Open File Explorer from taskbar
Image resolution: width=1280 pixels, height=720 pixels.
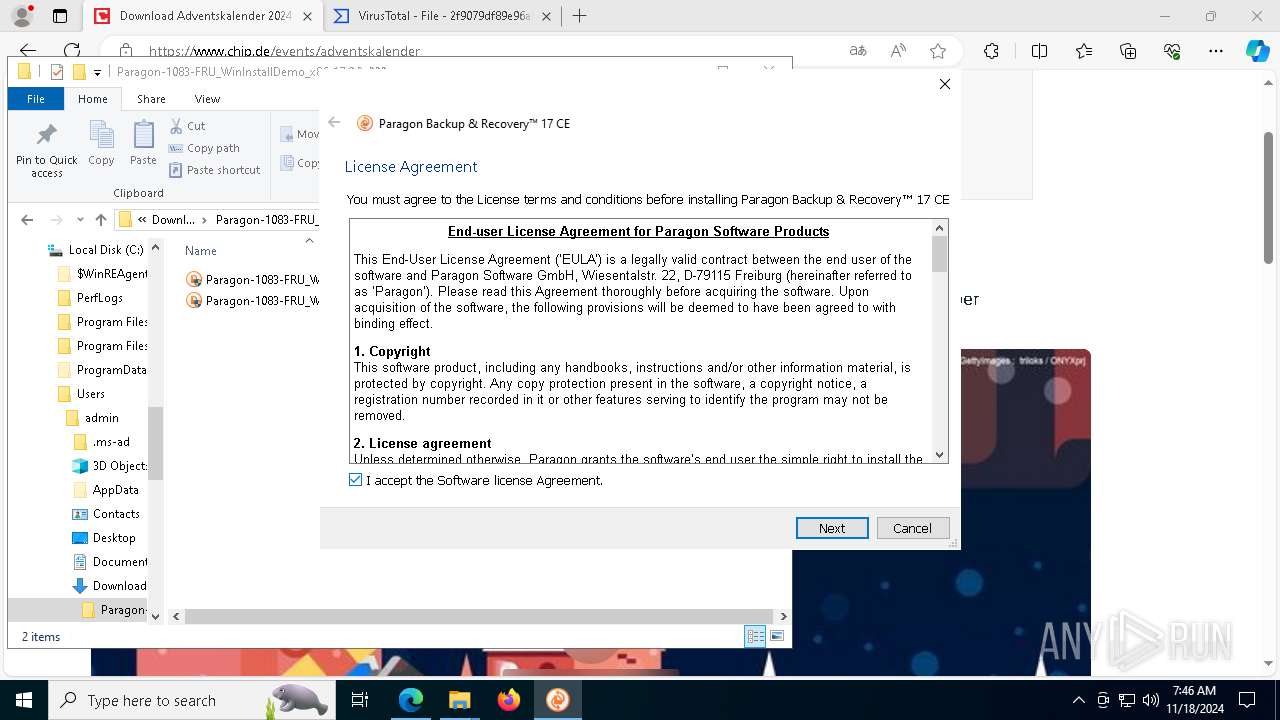point(459,700)
